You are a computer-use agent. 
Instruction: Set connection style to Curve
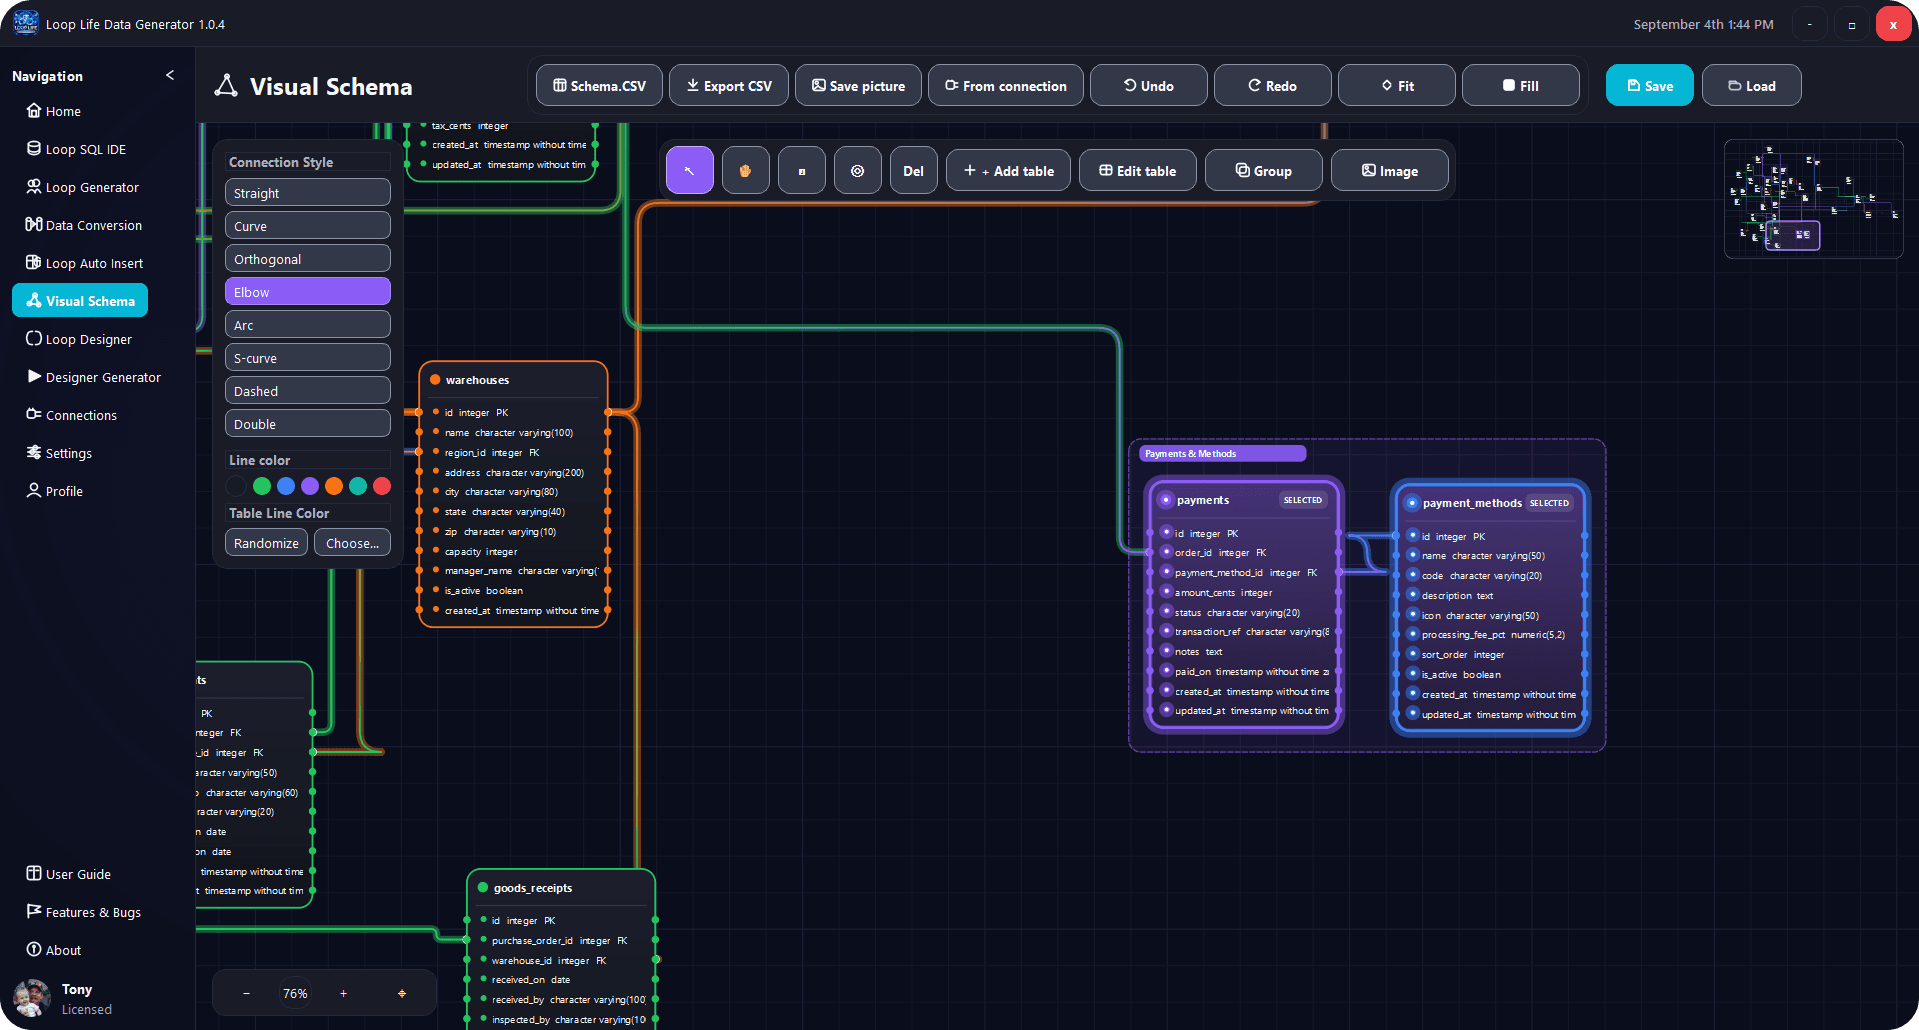tap(308, 226)
